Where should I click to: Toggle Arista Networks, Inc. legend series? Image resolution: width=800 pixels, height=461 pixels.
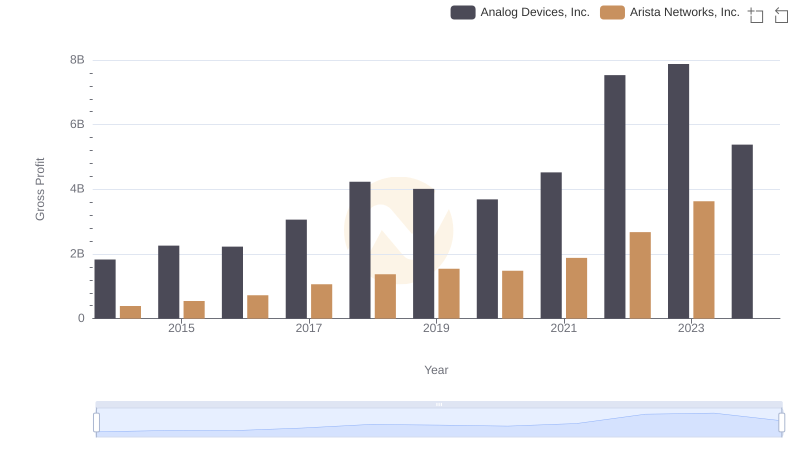[669, 12]
